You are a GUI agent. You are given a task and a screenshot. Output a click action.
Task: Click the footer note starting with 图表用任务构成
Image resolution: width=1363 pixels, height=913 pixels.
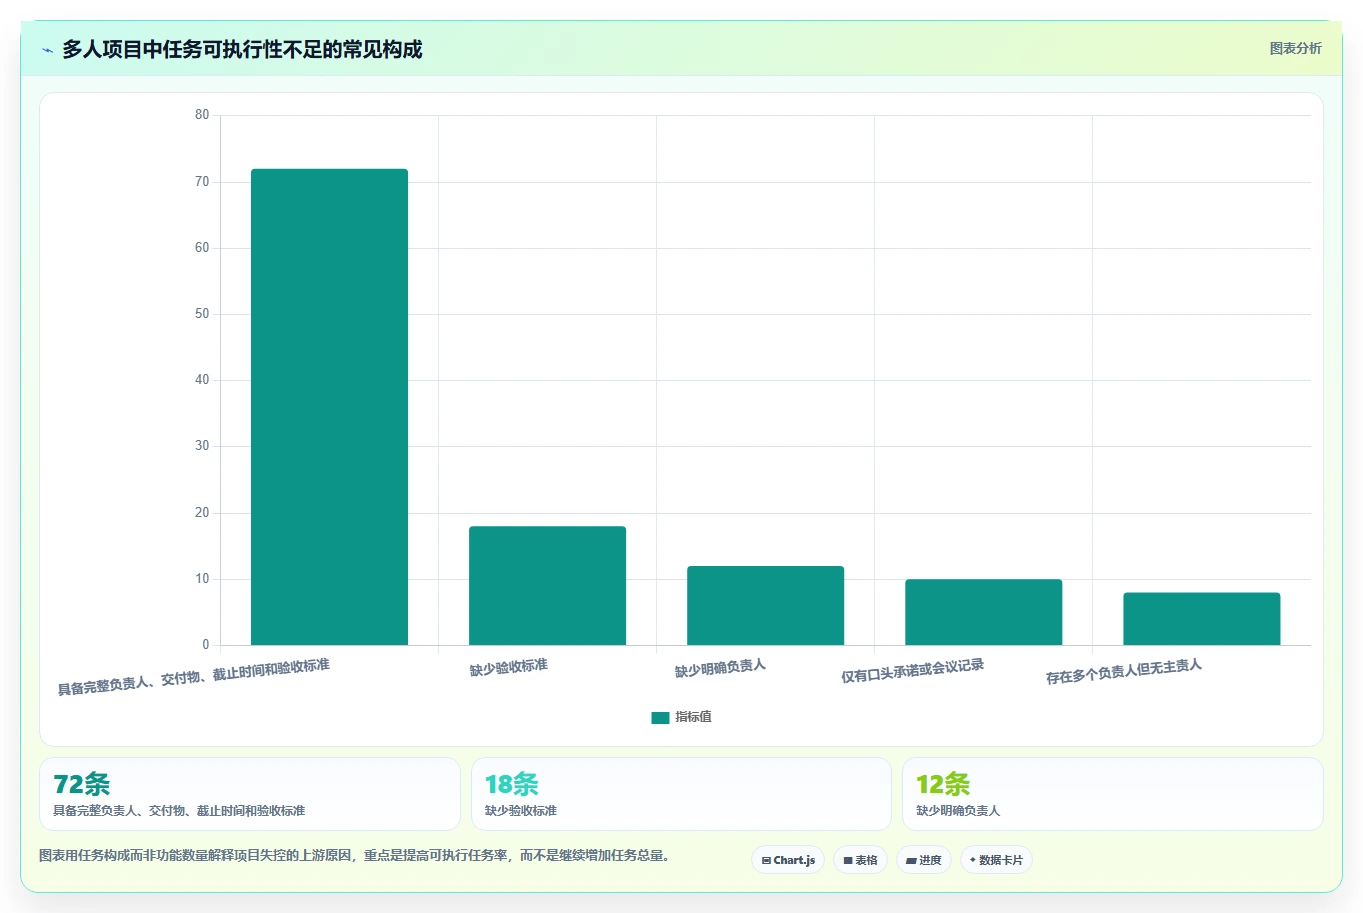[x=354, y=856]
